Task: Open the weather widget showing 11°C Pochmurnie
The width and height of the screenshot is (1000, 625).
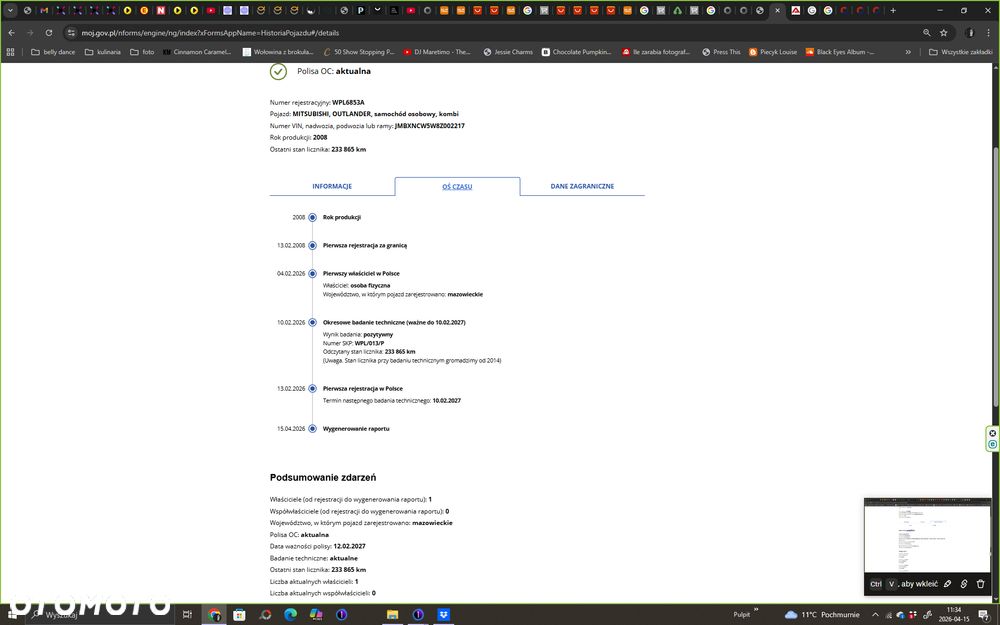Action: tap(823, 614)
